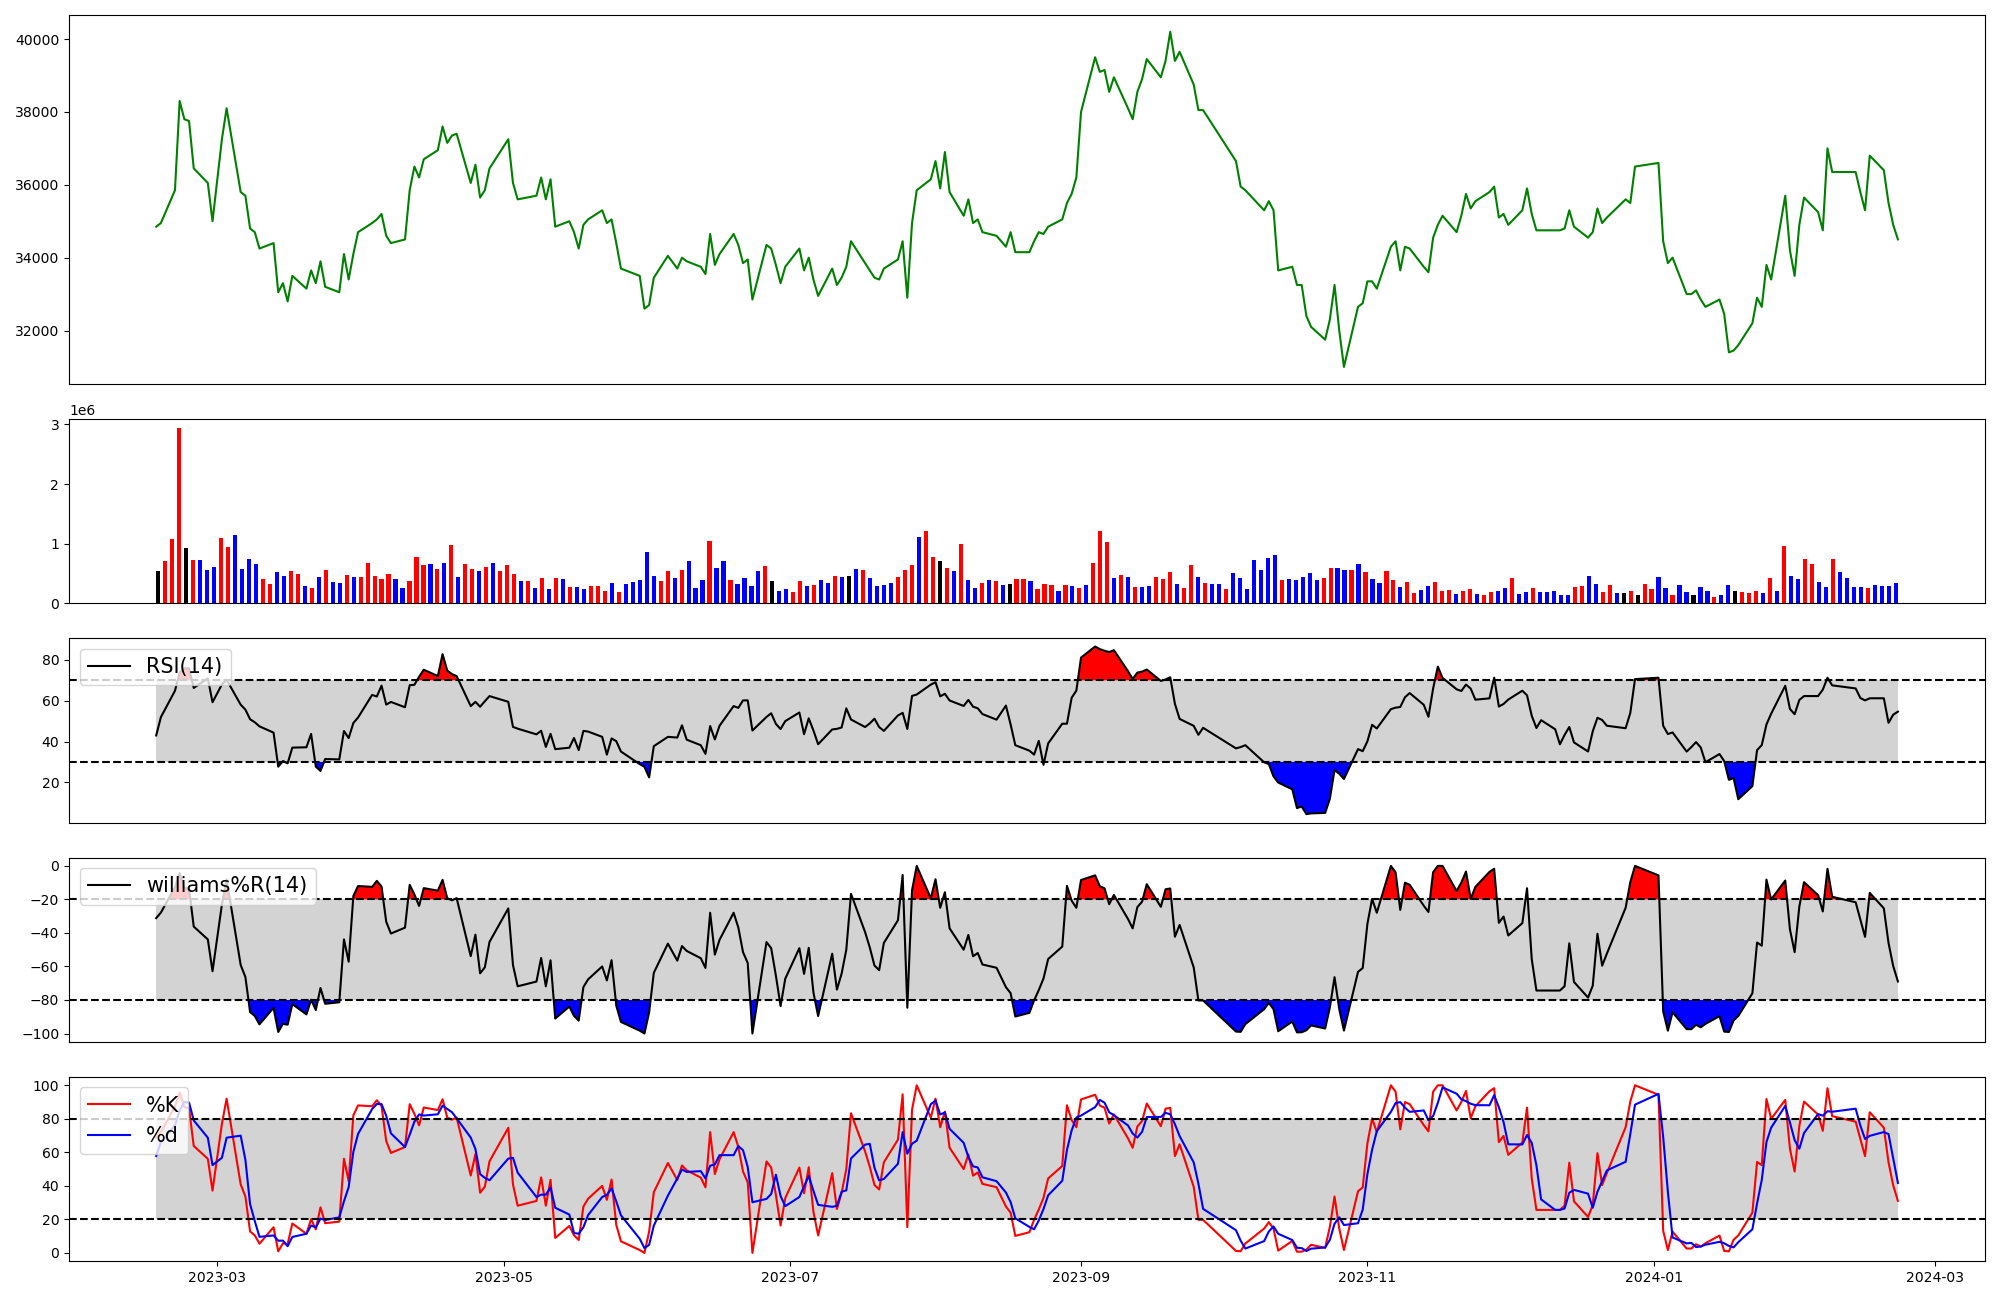Click the 2023-11 x-axis date label
The width and height of the screenshot is (2000, 1300).
[1367, 1277]
